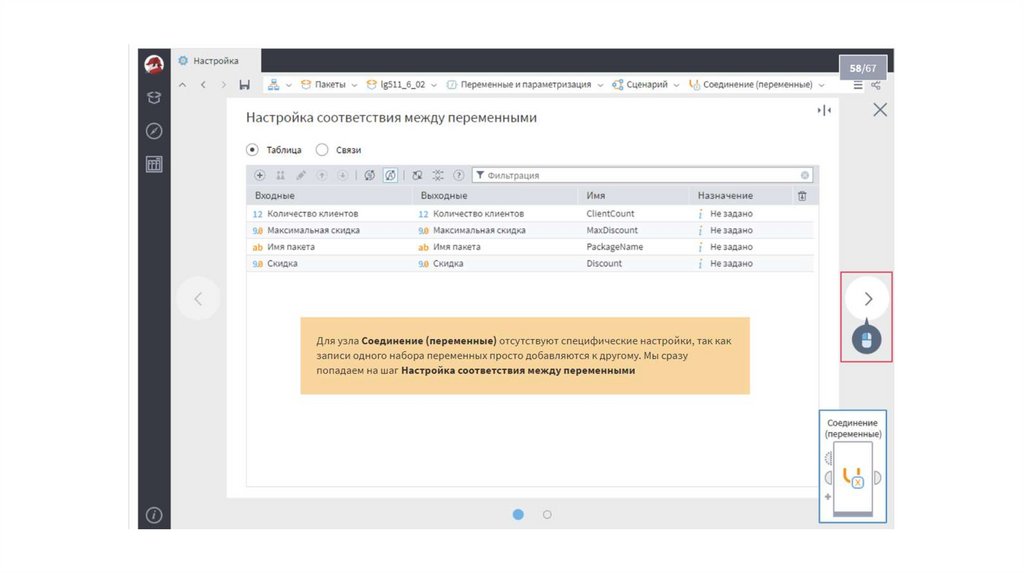The image size is (1024, 574).
Task: Toggle the Назначение value for ClientCount row
Action: coord(730,214)
